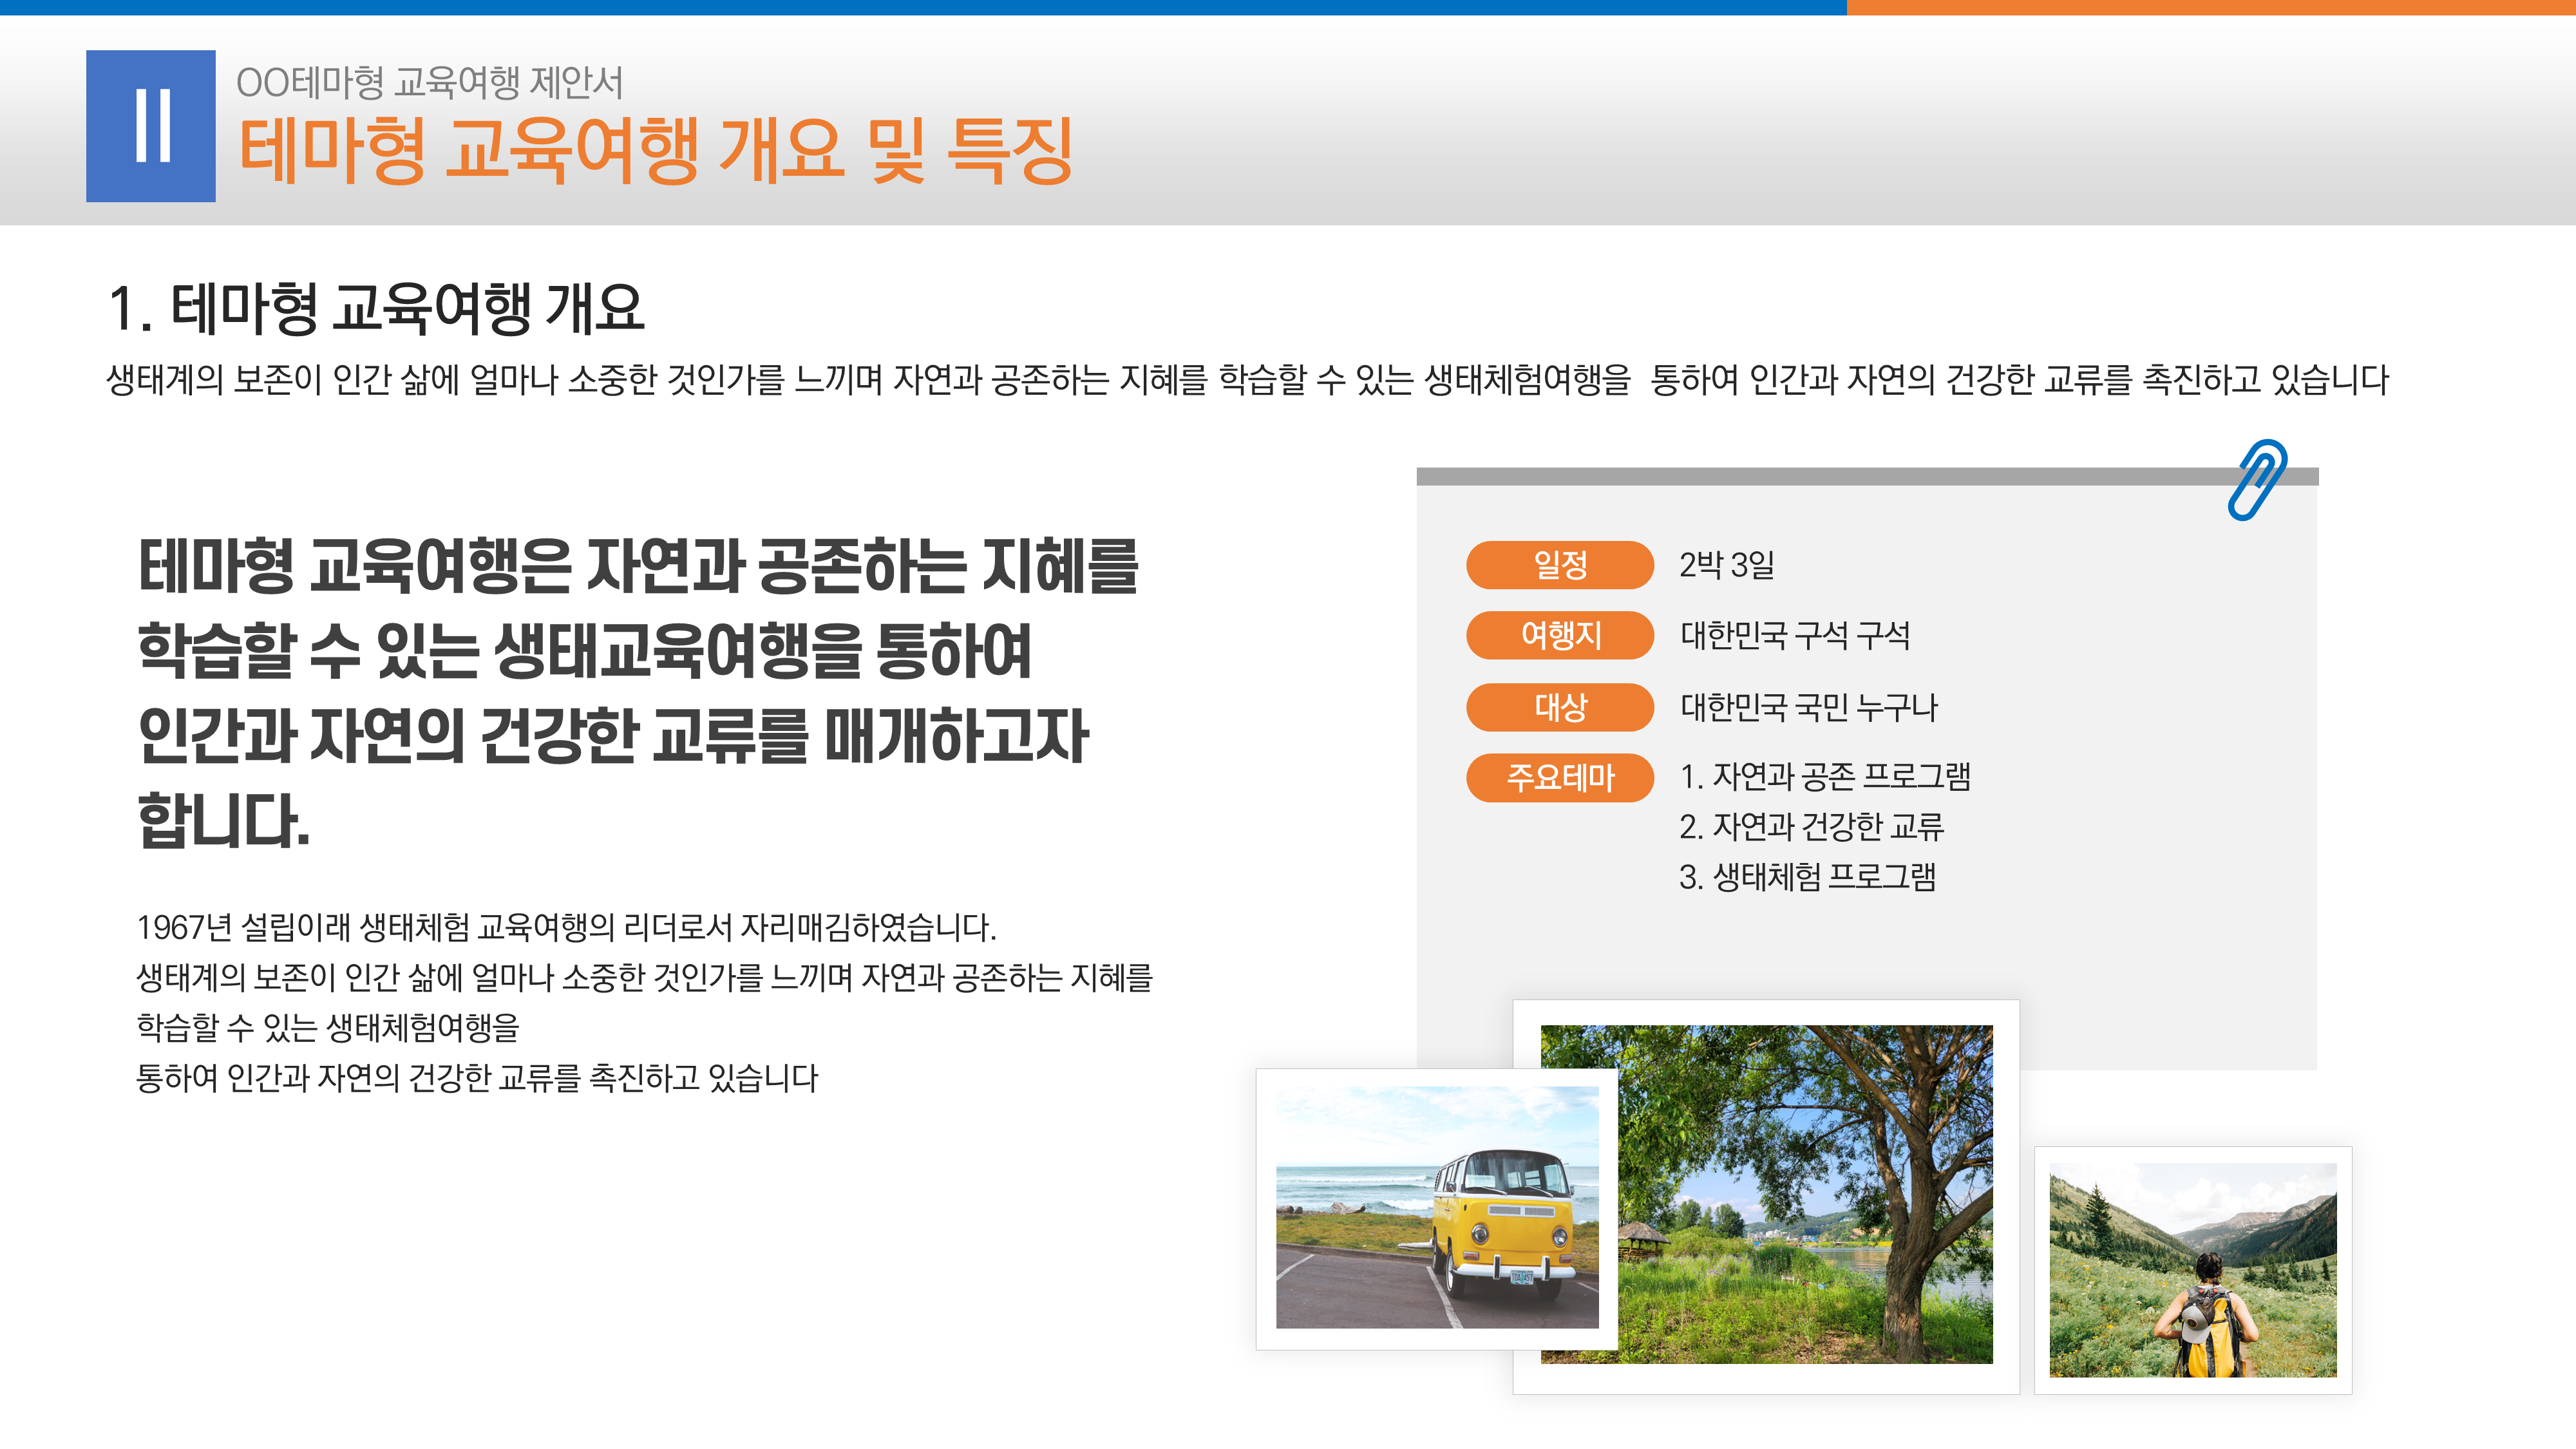Click the line 3. 생태체험 프로그램
2576x1449 pixels.
point(1808,877)
